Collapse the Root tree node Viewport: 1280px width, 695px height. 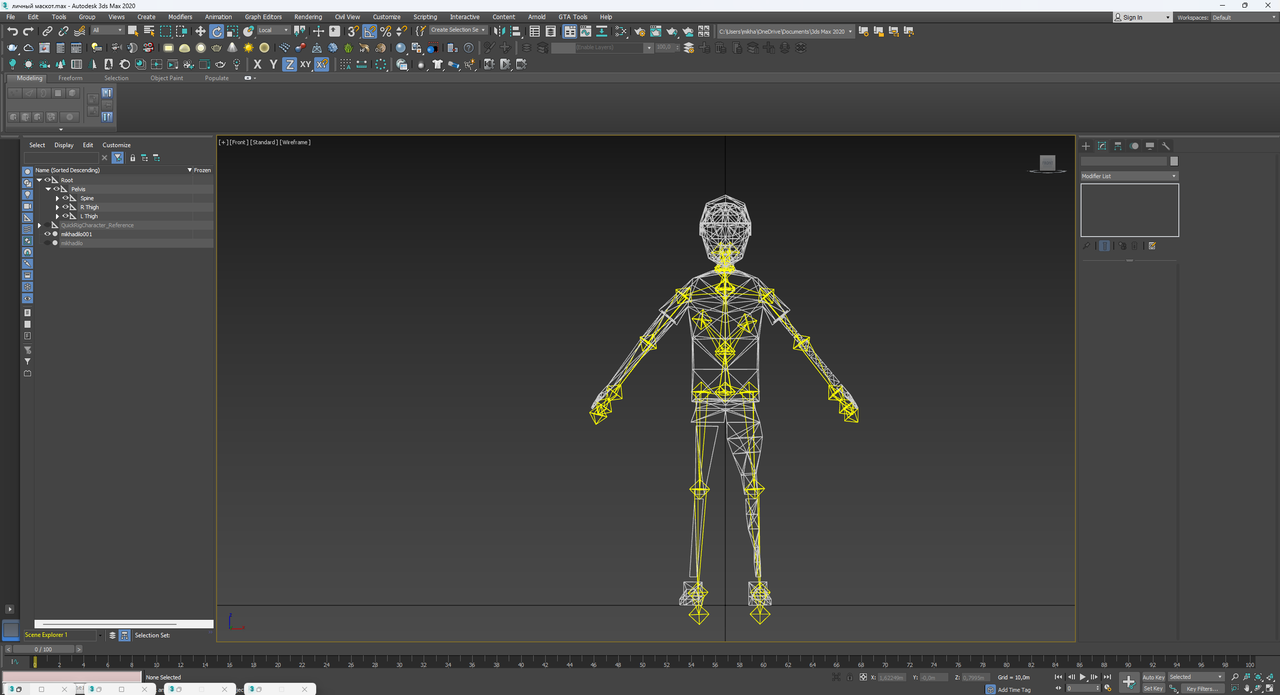[x=39, y=180]
